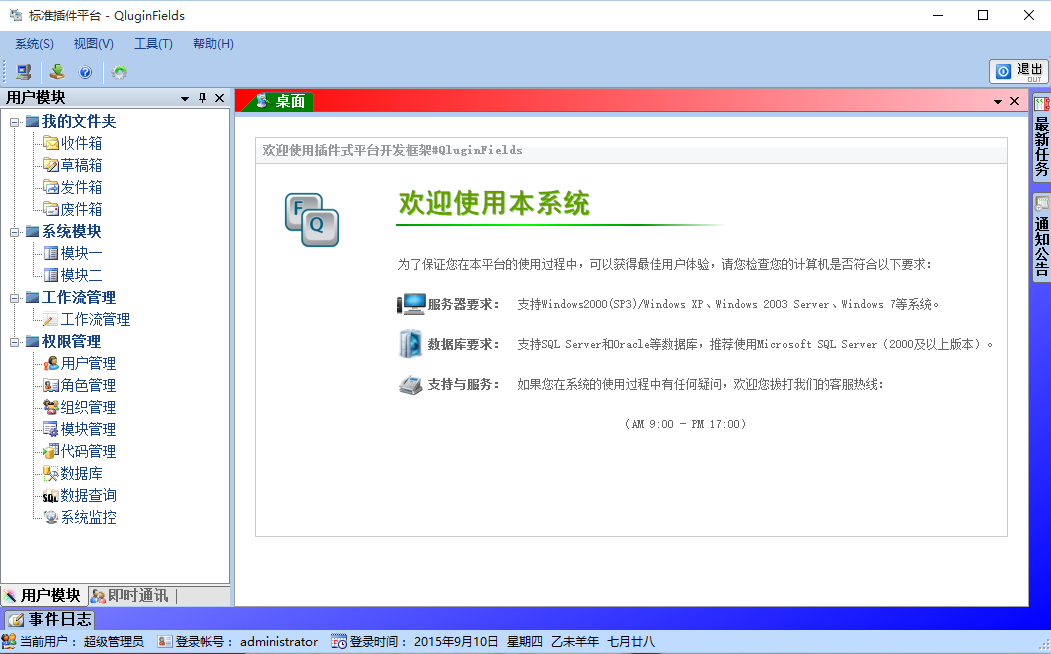Click the service hours (AM 9:00 – PM 17:00)
1051x654 pixels.
[685, 424]
